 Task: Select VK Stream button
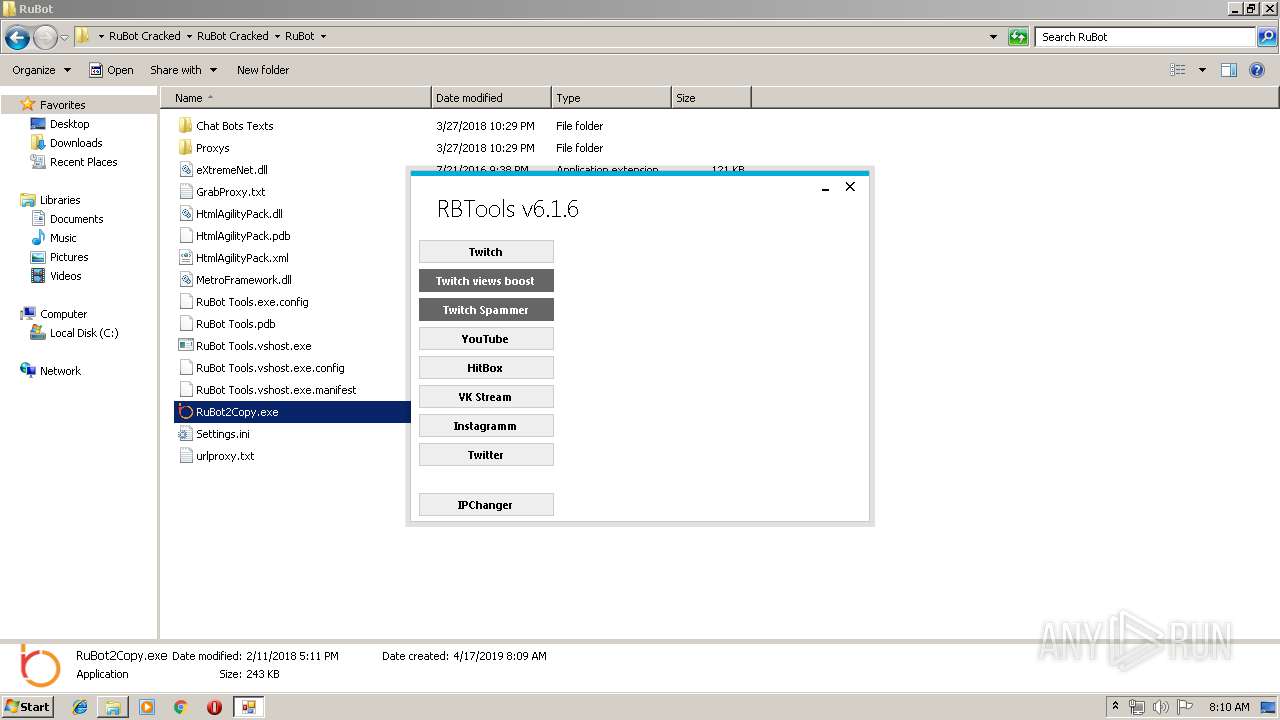pyautogui.click(x=486, y=397)
